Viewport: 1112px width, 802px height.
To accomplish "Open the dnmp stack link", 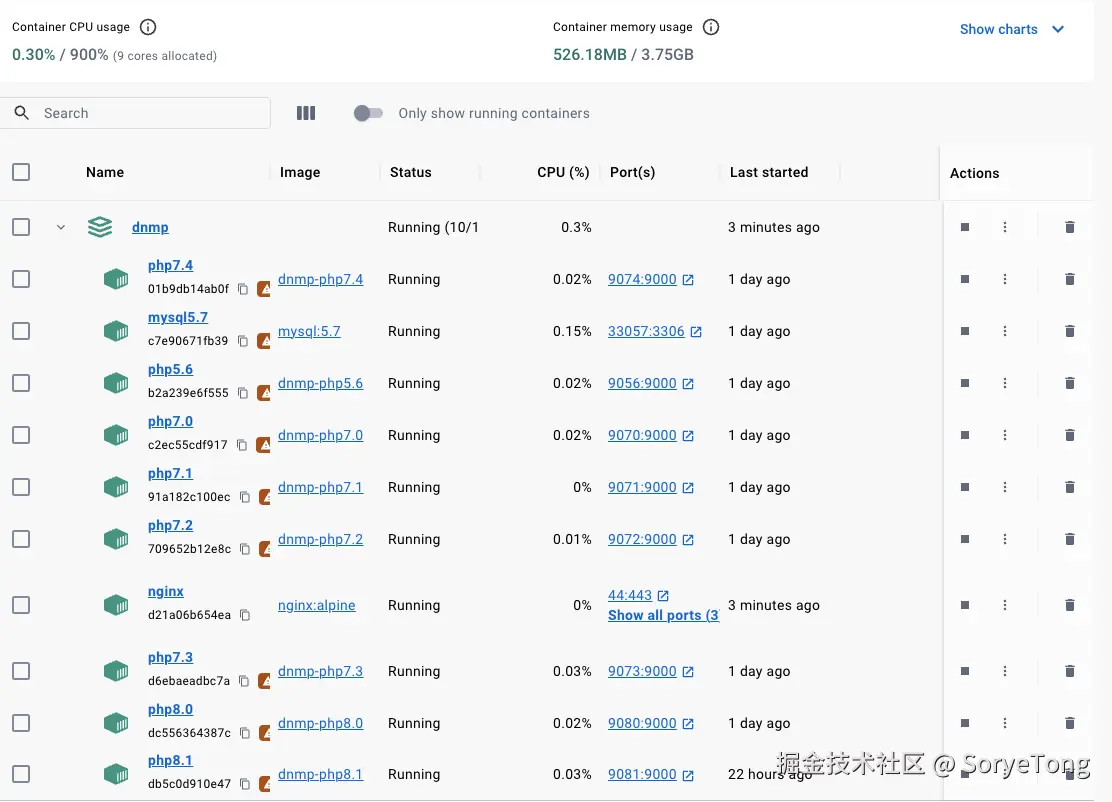I will [x=150, y=228].
